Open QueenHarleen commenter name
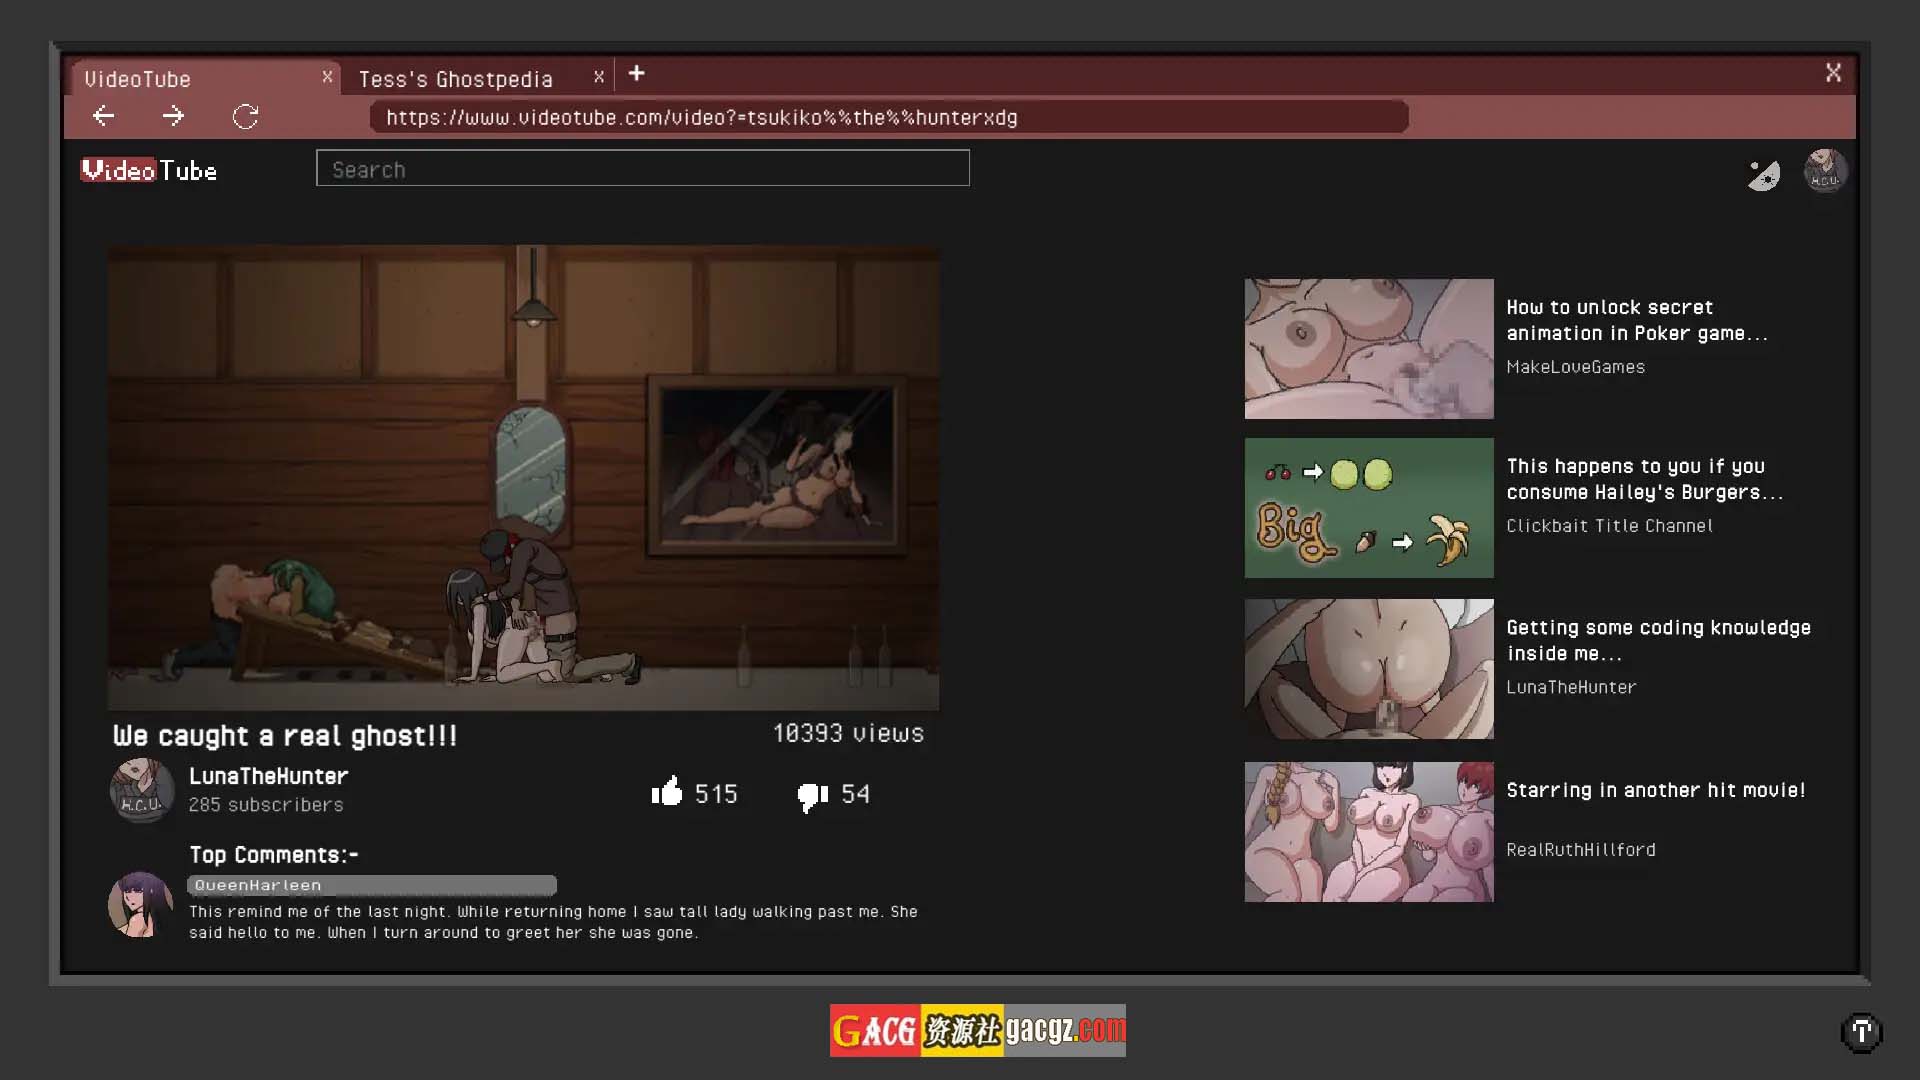Viewport: 1920px width, 1080px height. [258, 885]
